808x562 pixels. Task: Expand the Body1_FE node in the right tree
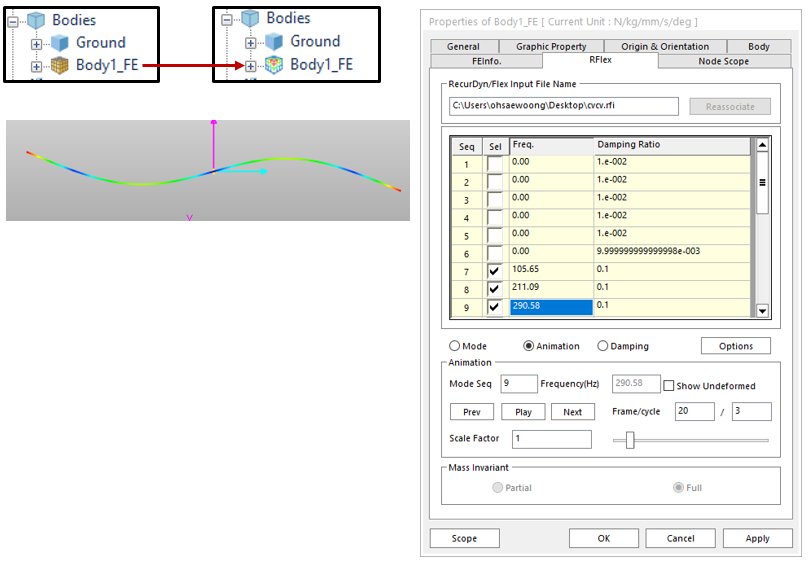[x=250, y=66]
